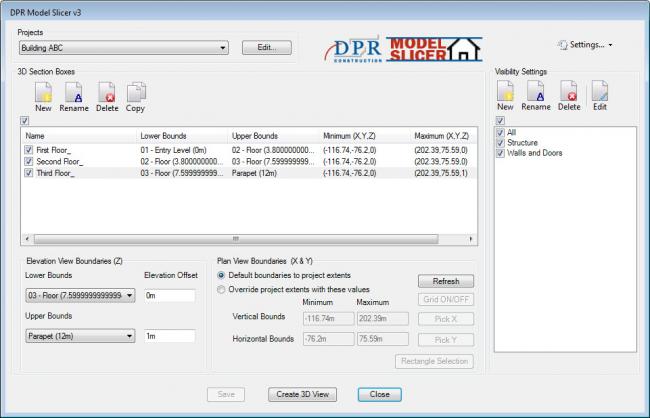Viewport: 650px width, 418px height.
Task: Sort by the Lower Bounds column header
Action: [x=164, y=135]
